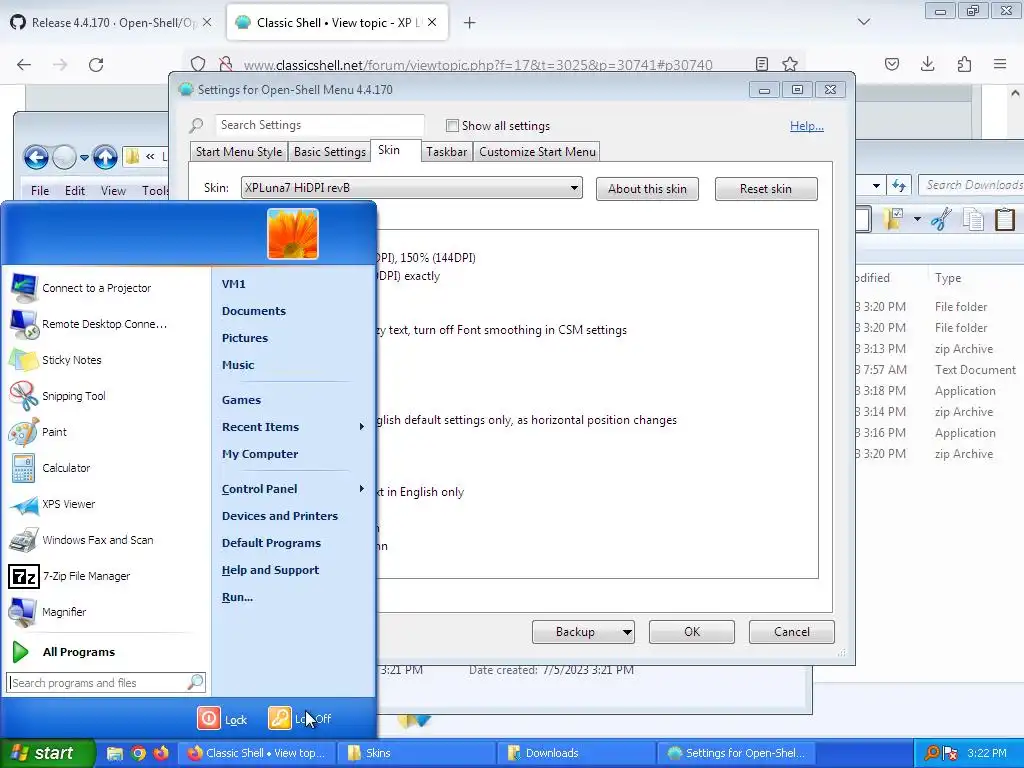Screen dimensions: 1024x768
Task: Switch to Taskbar tab
Action: point(447,152)
